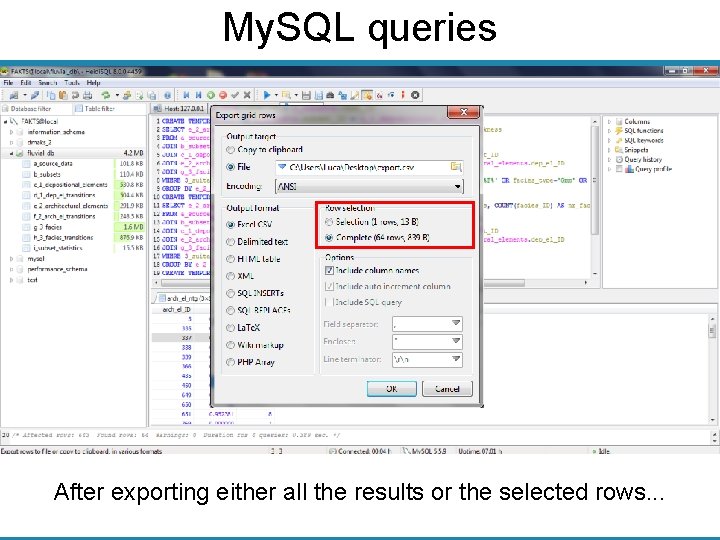Select the Complete (64 rows) radio option
Viewport: 720px width, 540px height.
coord(329,237)
